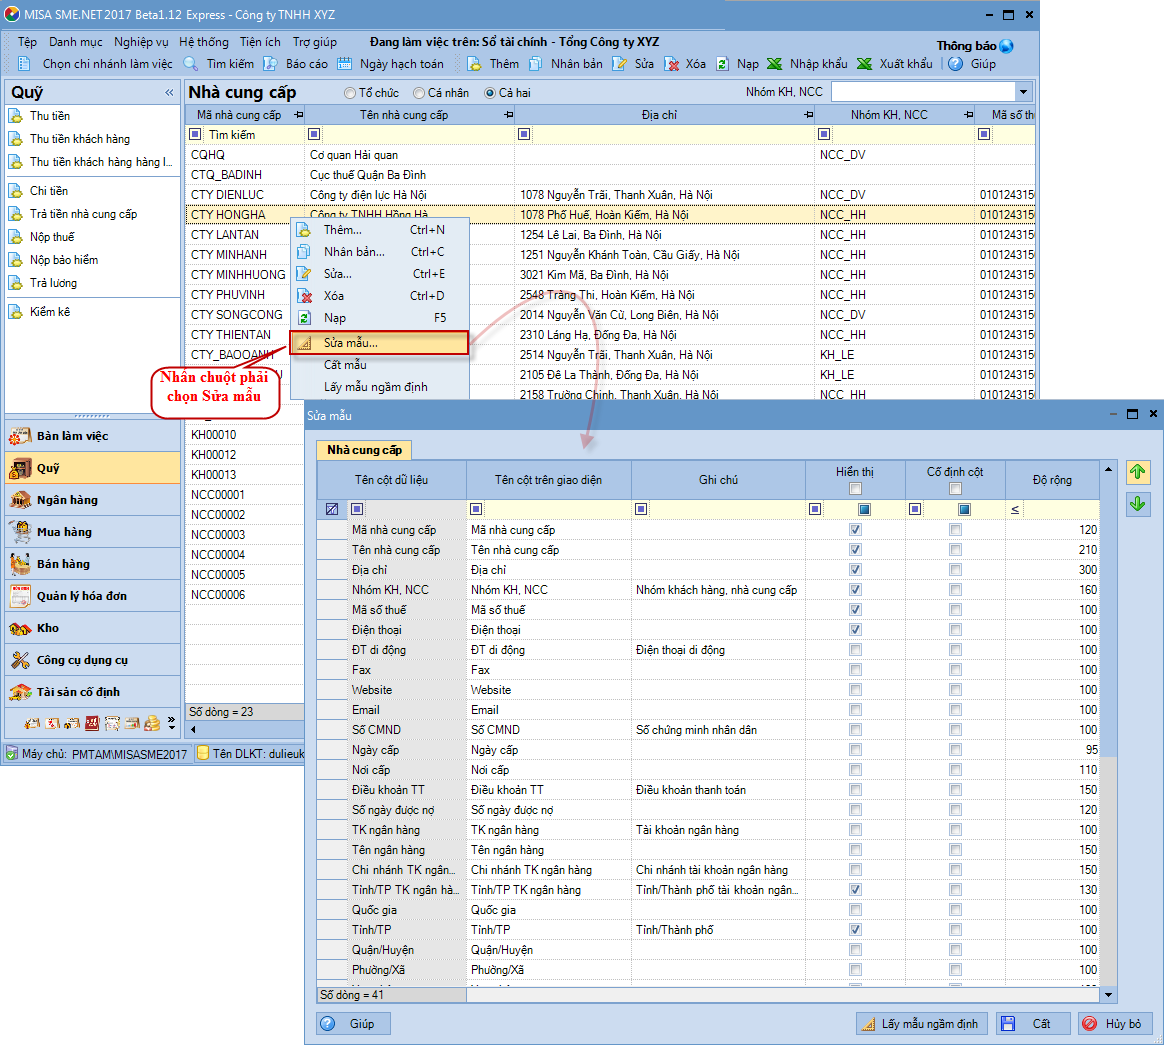Screen dimensions: 1165x1046
Task: Click the Xóa toolbar delete icon
Action: (672, 64)
